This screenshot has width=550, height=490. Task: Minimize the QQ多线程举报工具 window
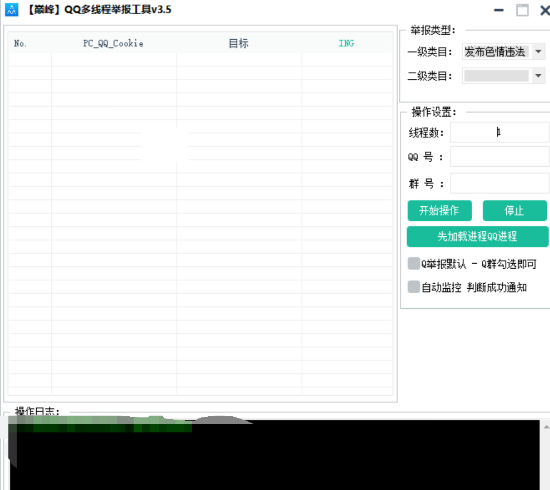click(499, 10)
